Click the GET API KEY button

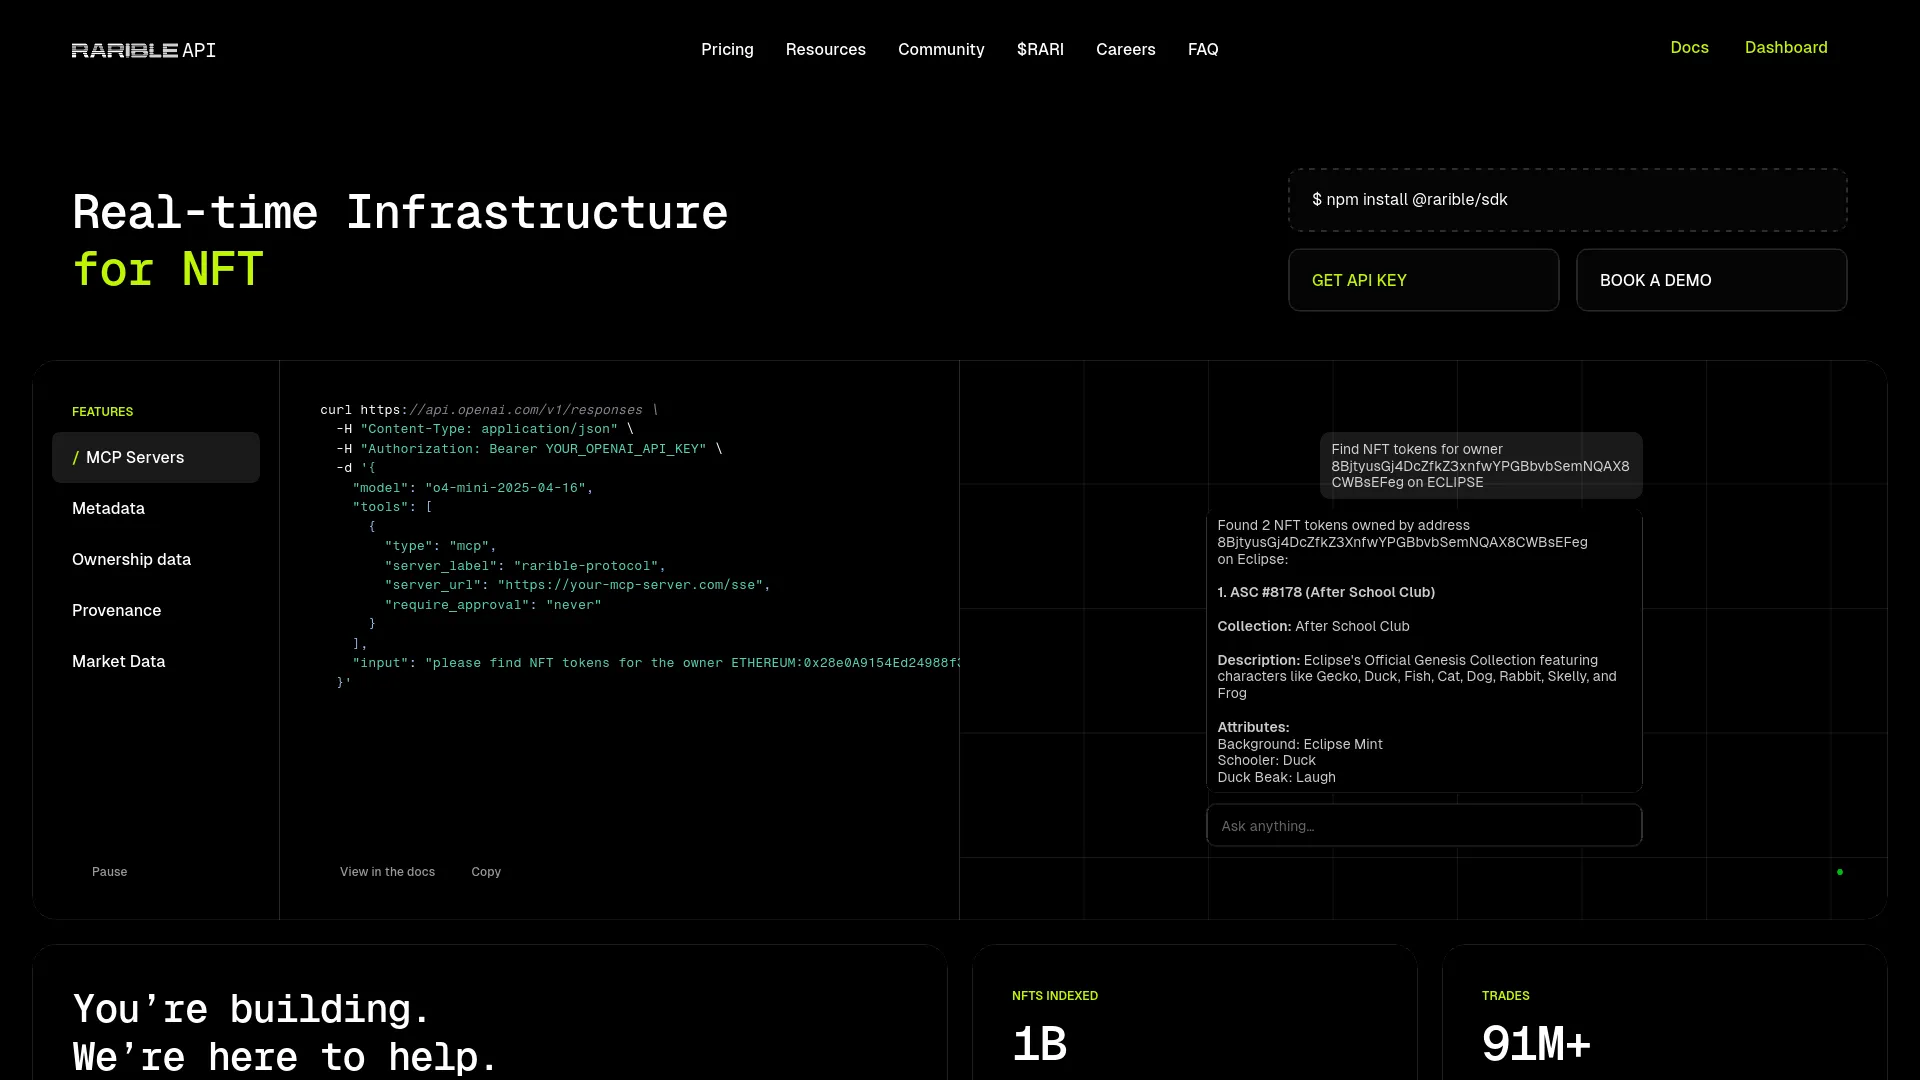(x=1423, y=280)
